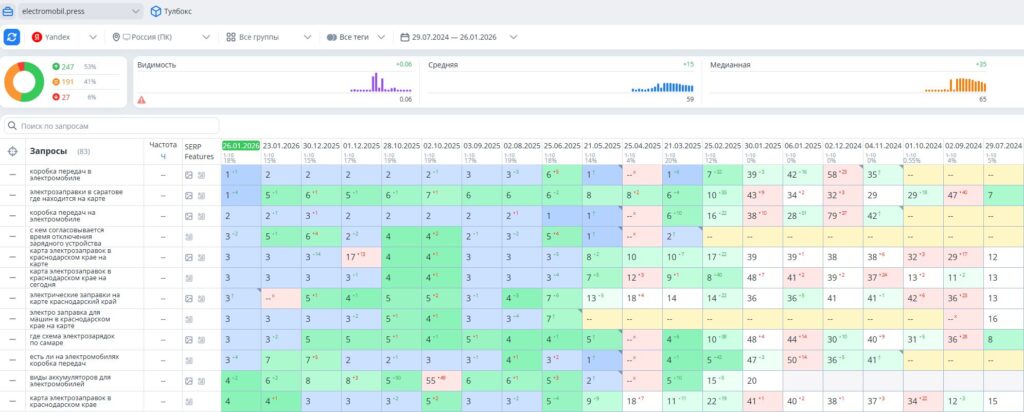This screenshot has width=1024, height=412.
Task: Click the SERP Features column header
Action: pyautogui.click(x=199, y=151)
